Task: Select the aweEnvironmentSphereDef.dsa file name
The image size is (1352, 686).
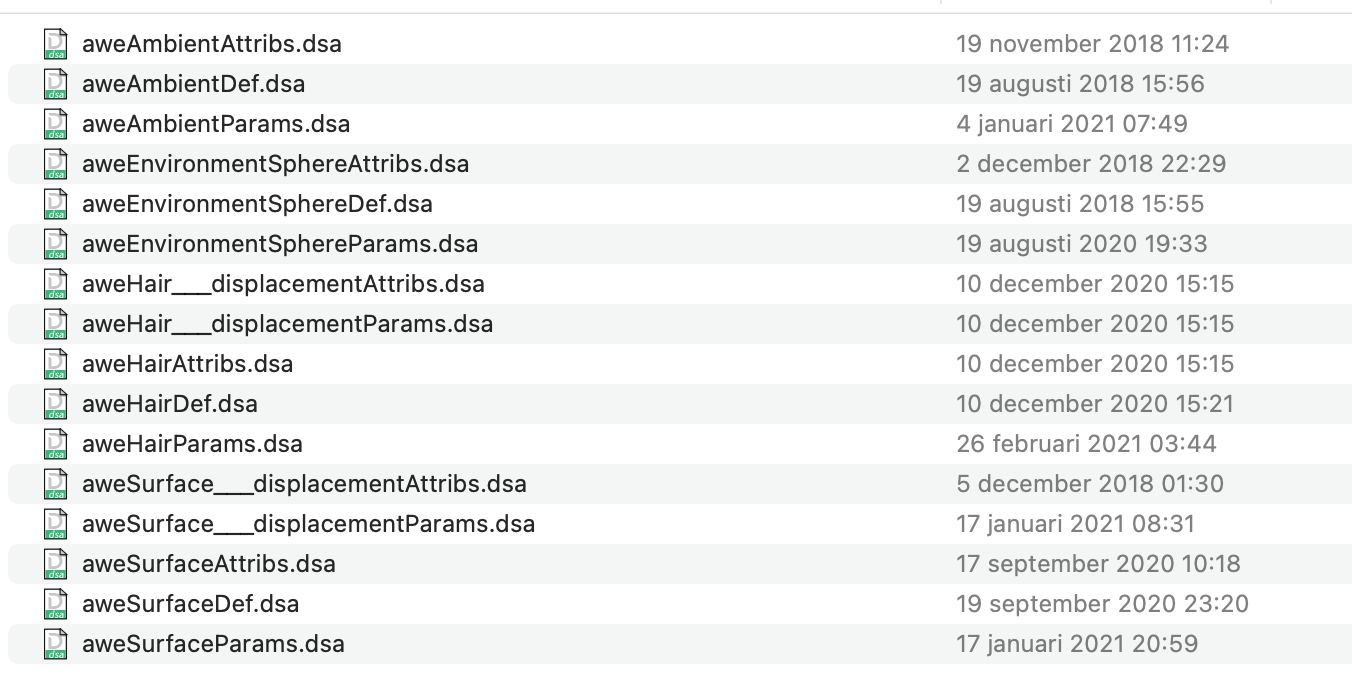Action: pos(257,204)
